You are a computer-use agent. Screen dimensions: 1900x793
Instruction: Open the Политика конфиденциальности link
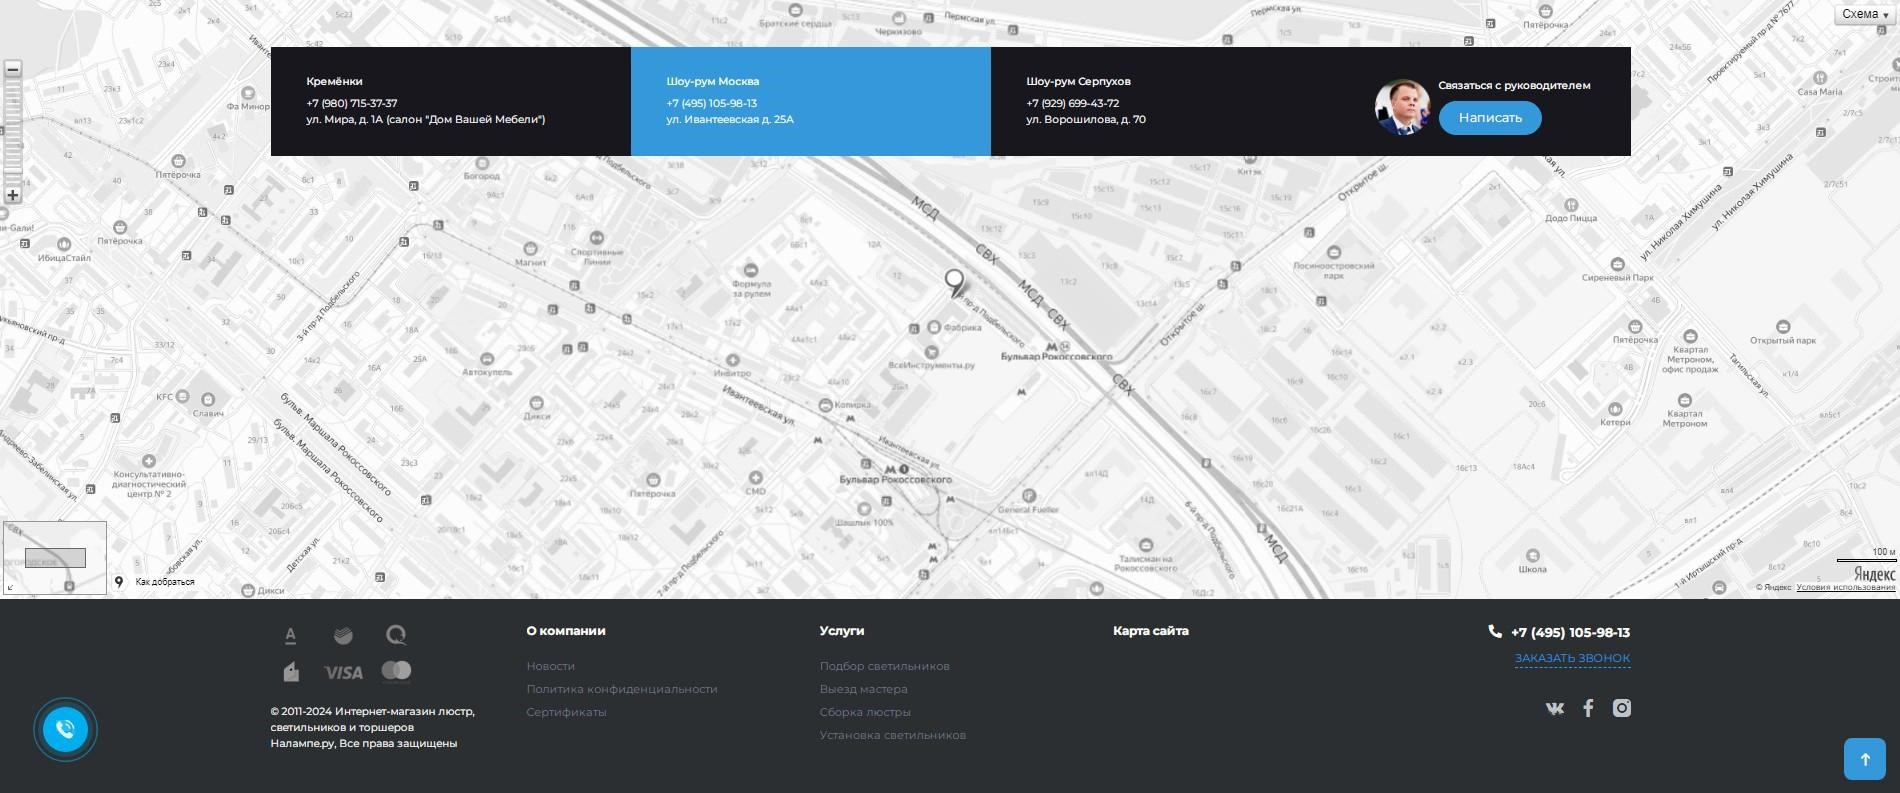pyautogui.click(x=622, y=689)
